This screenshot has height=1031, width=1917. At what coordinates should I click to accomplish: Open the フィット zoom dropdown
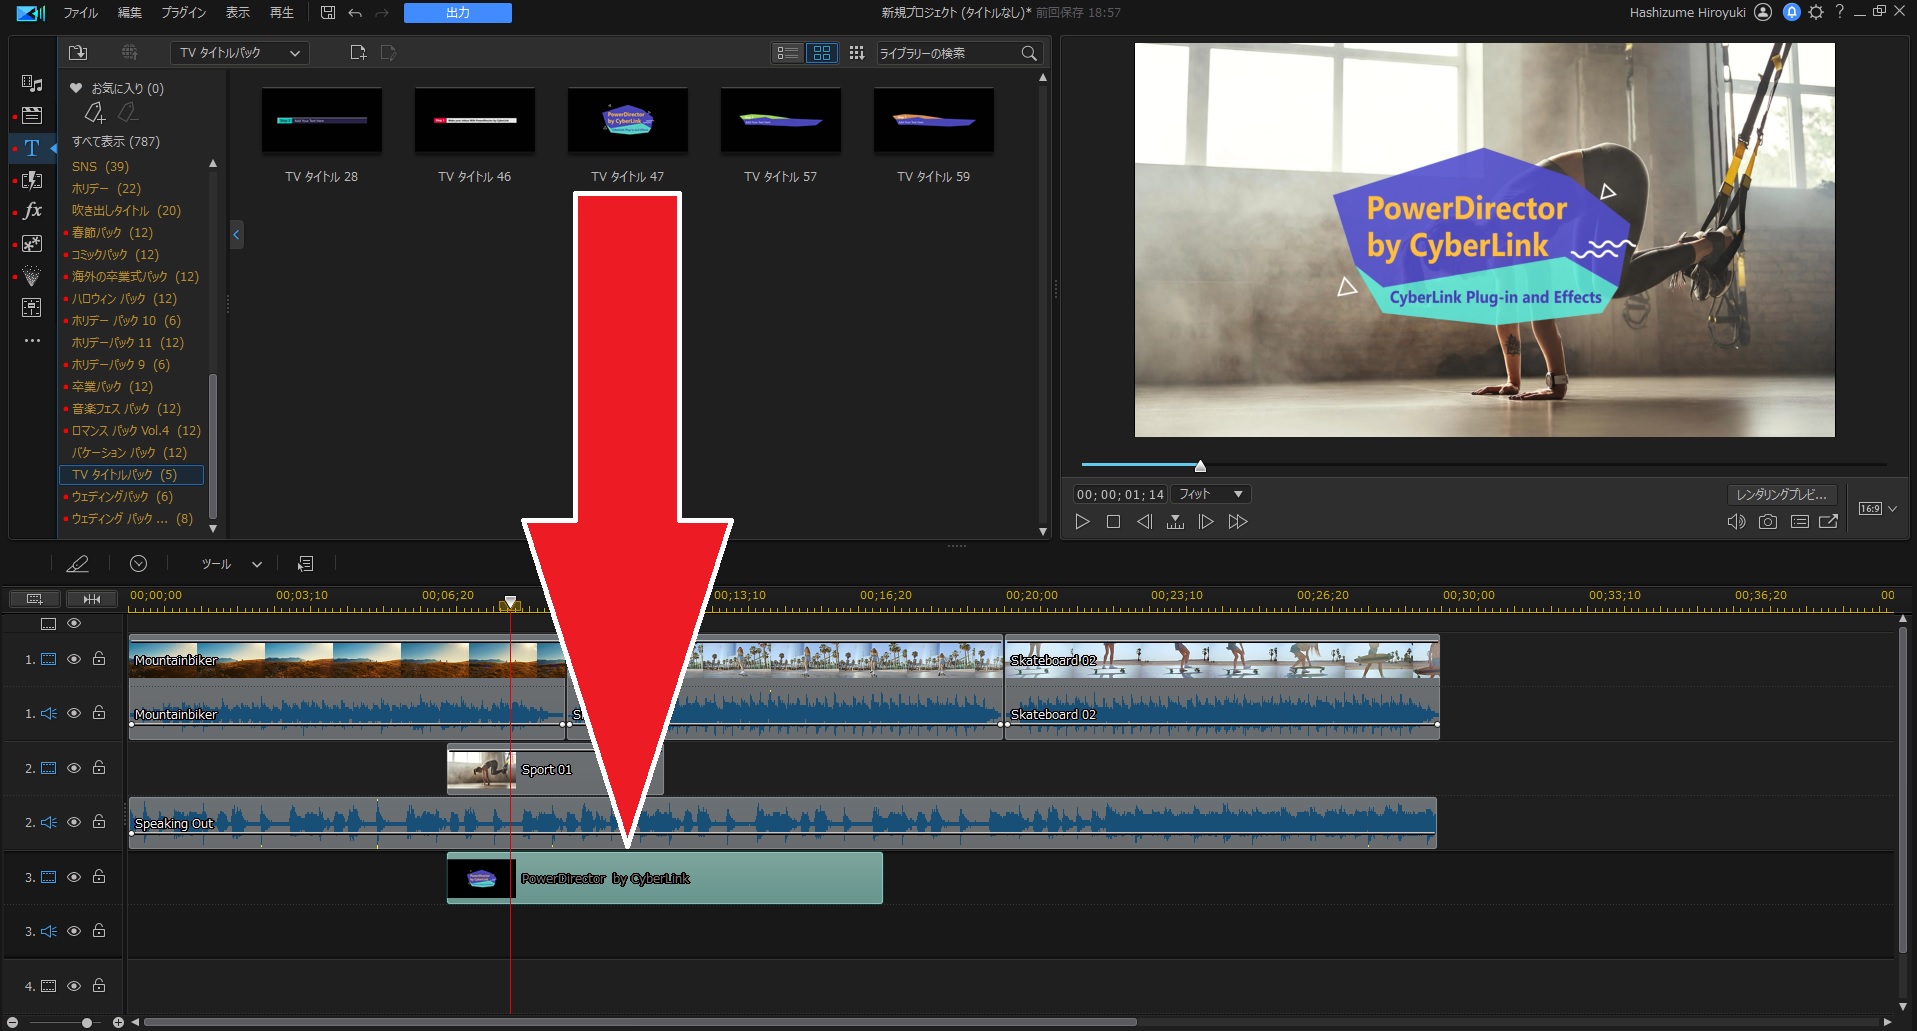coord(1211,494)
